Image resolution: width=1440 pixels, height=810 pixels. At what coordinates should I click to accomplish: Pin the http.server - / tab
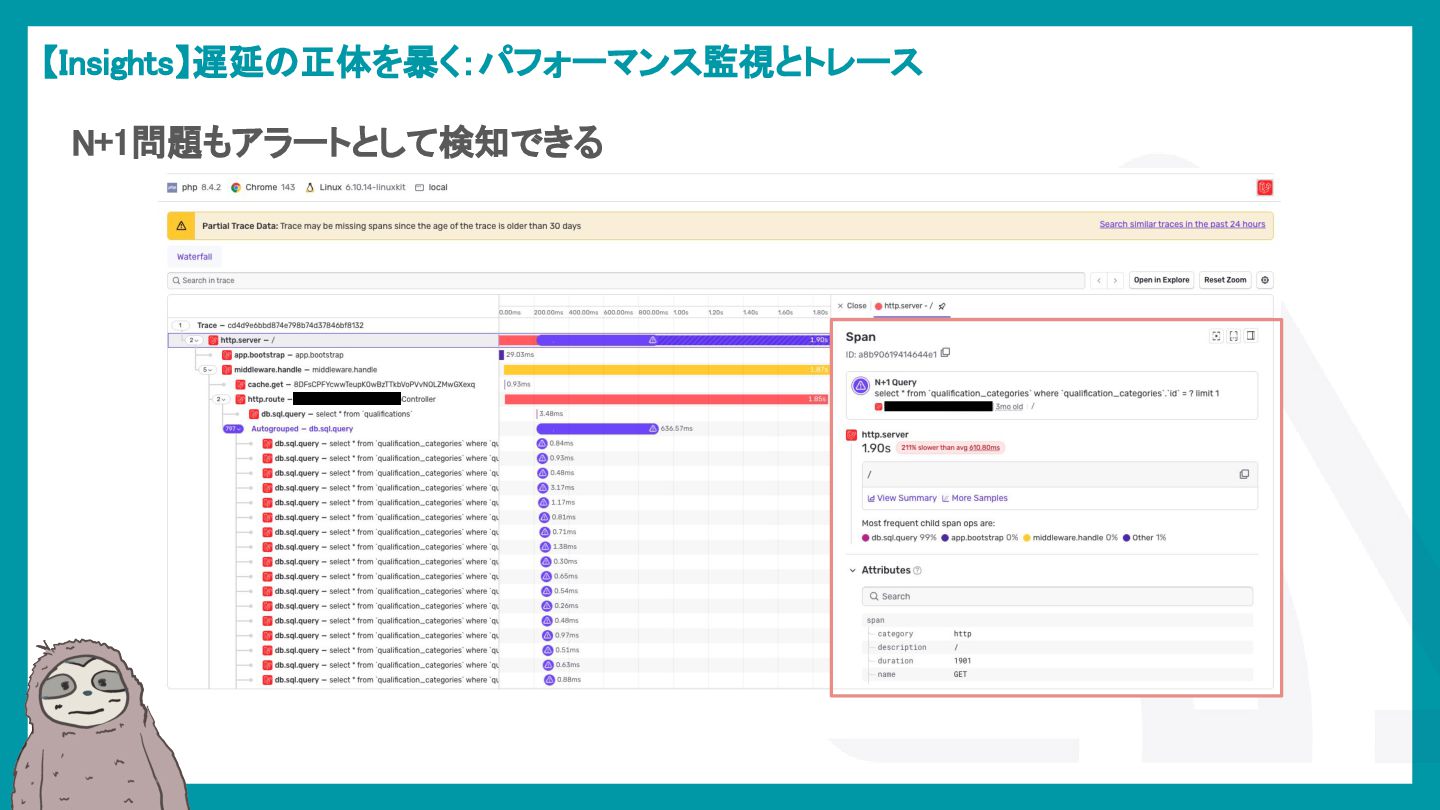coord(942,306)
